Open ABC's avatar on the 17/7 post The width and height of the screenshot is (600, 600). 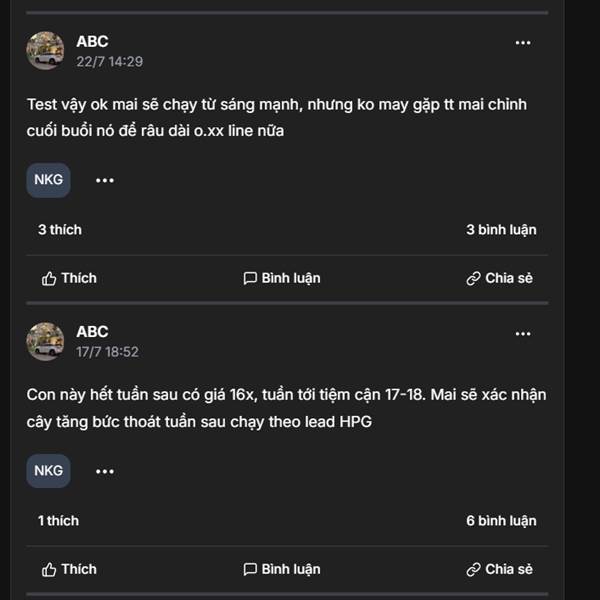tap(45, 341)
